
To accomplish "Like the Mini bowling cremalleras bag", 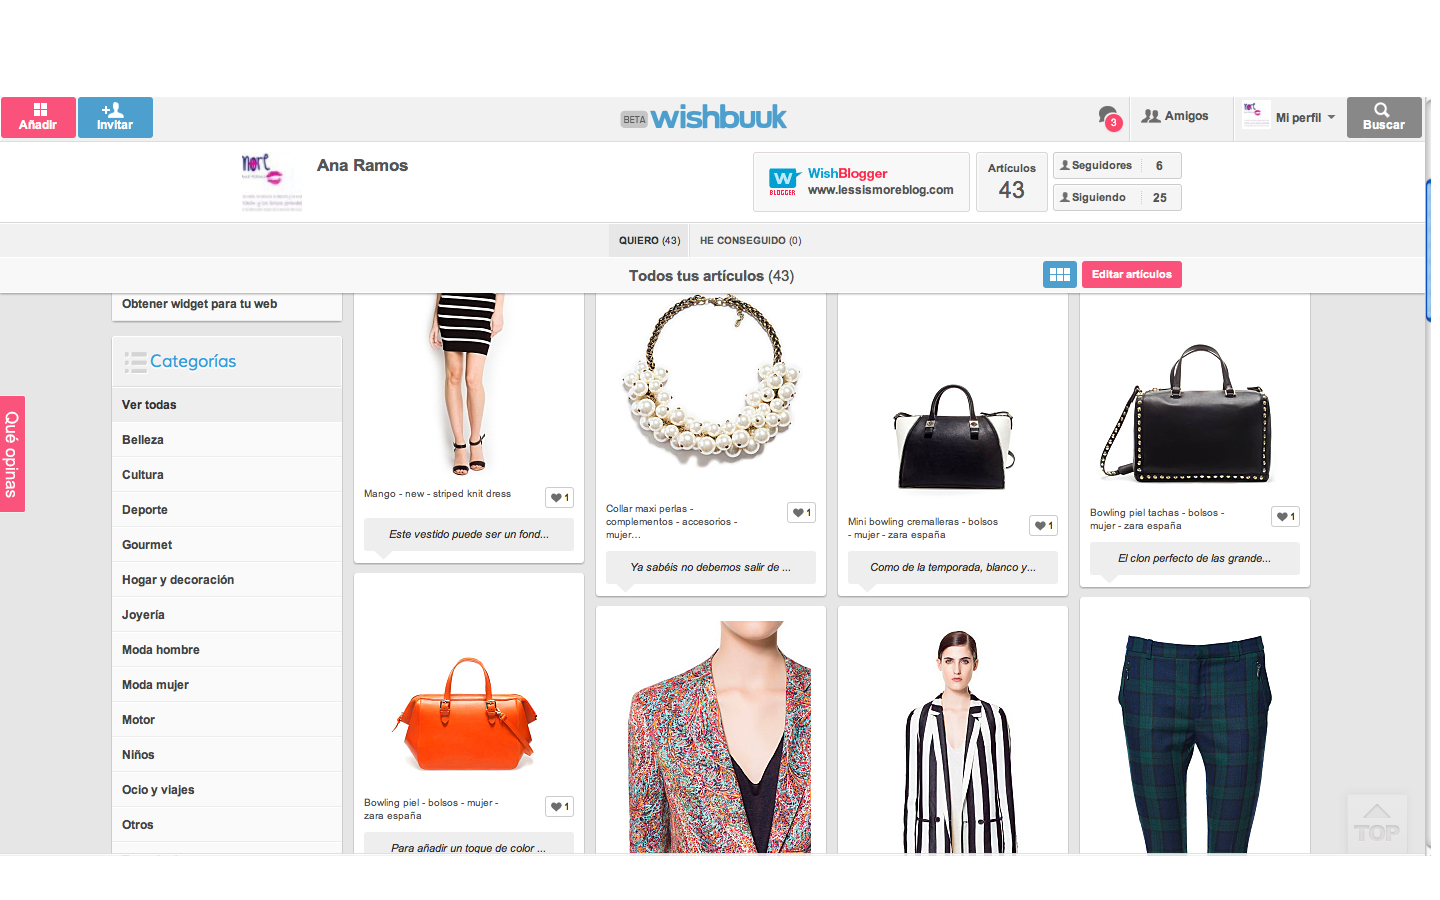I will [1043, 525].
